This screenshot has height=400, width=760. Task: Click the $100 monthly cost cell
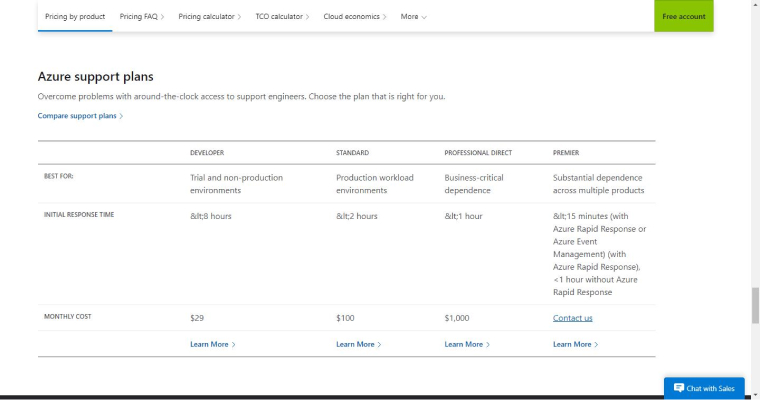tap(345, 318)
